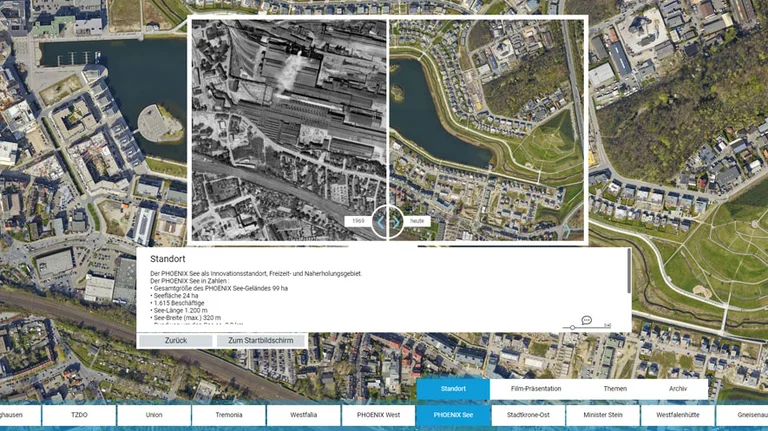Go back with the Zurück button
The image size is (768, 431).
(175, 340)
